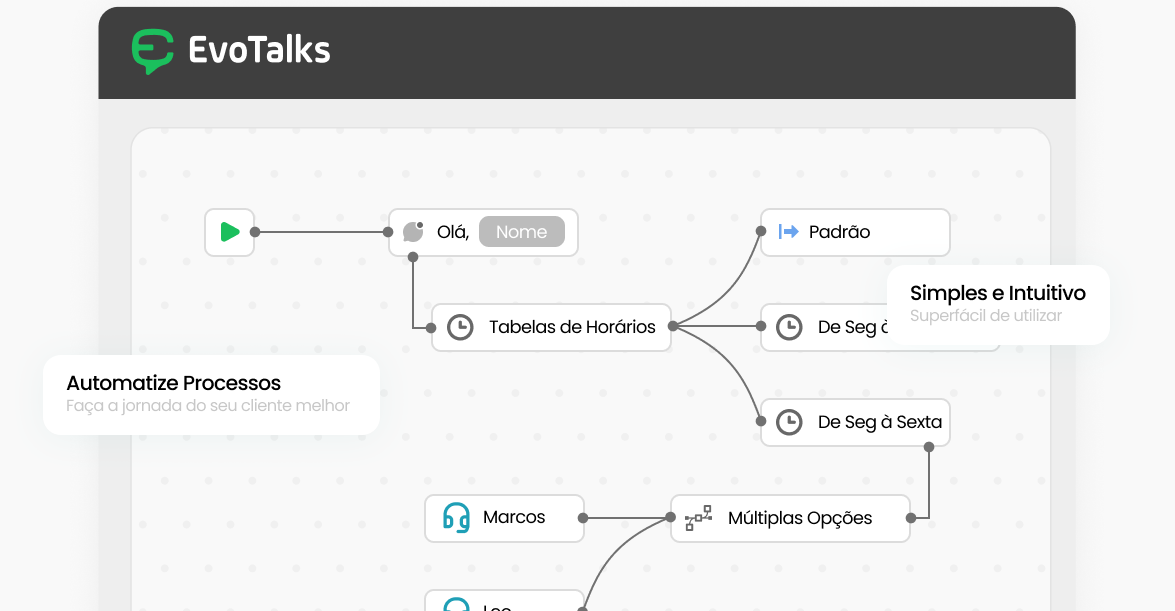Screen dimensions: 1175x611
Task: Click the bottom connector of the Olá node
Action: point(413,257)
